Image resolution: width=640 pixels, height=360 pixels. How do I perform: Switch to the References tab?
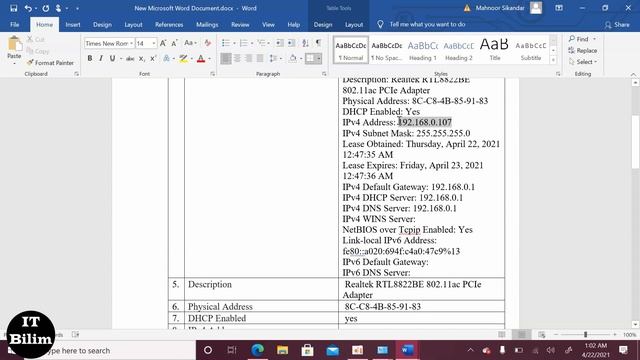coord(169,24)
